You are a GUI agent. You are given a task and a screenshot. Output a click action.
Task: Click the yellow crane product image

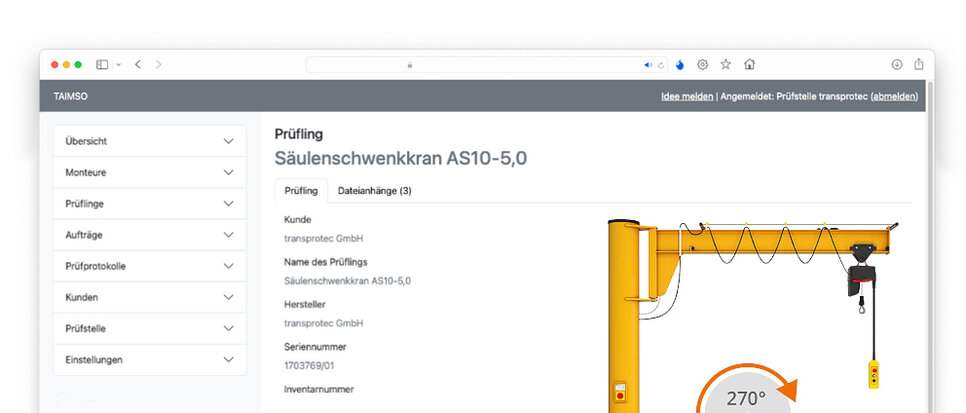coord(753,316)
